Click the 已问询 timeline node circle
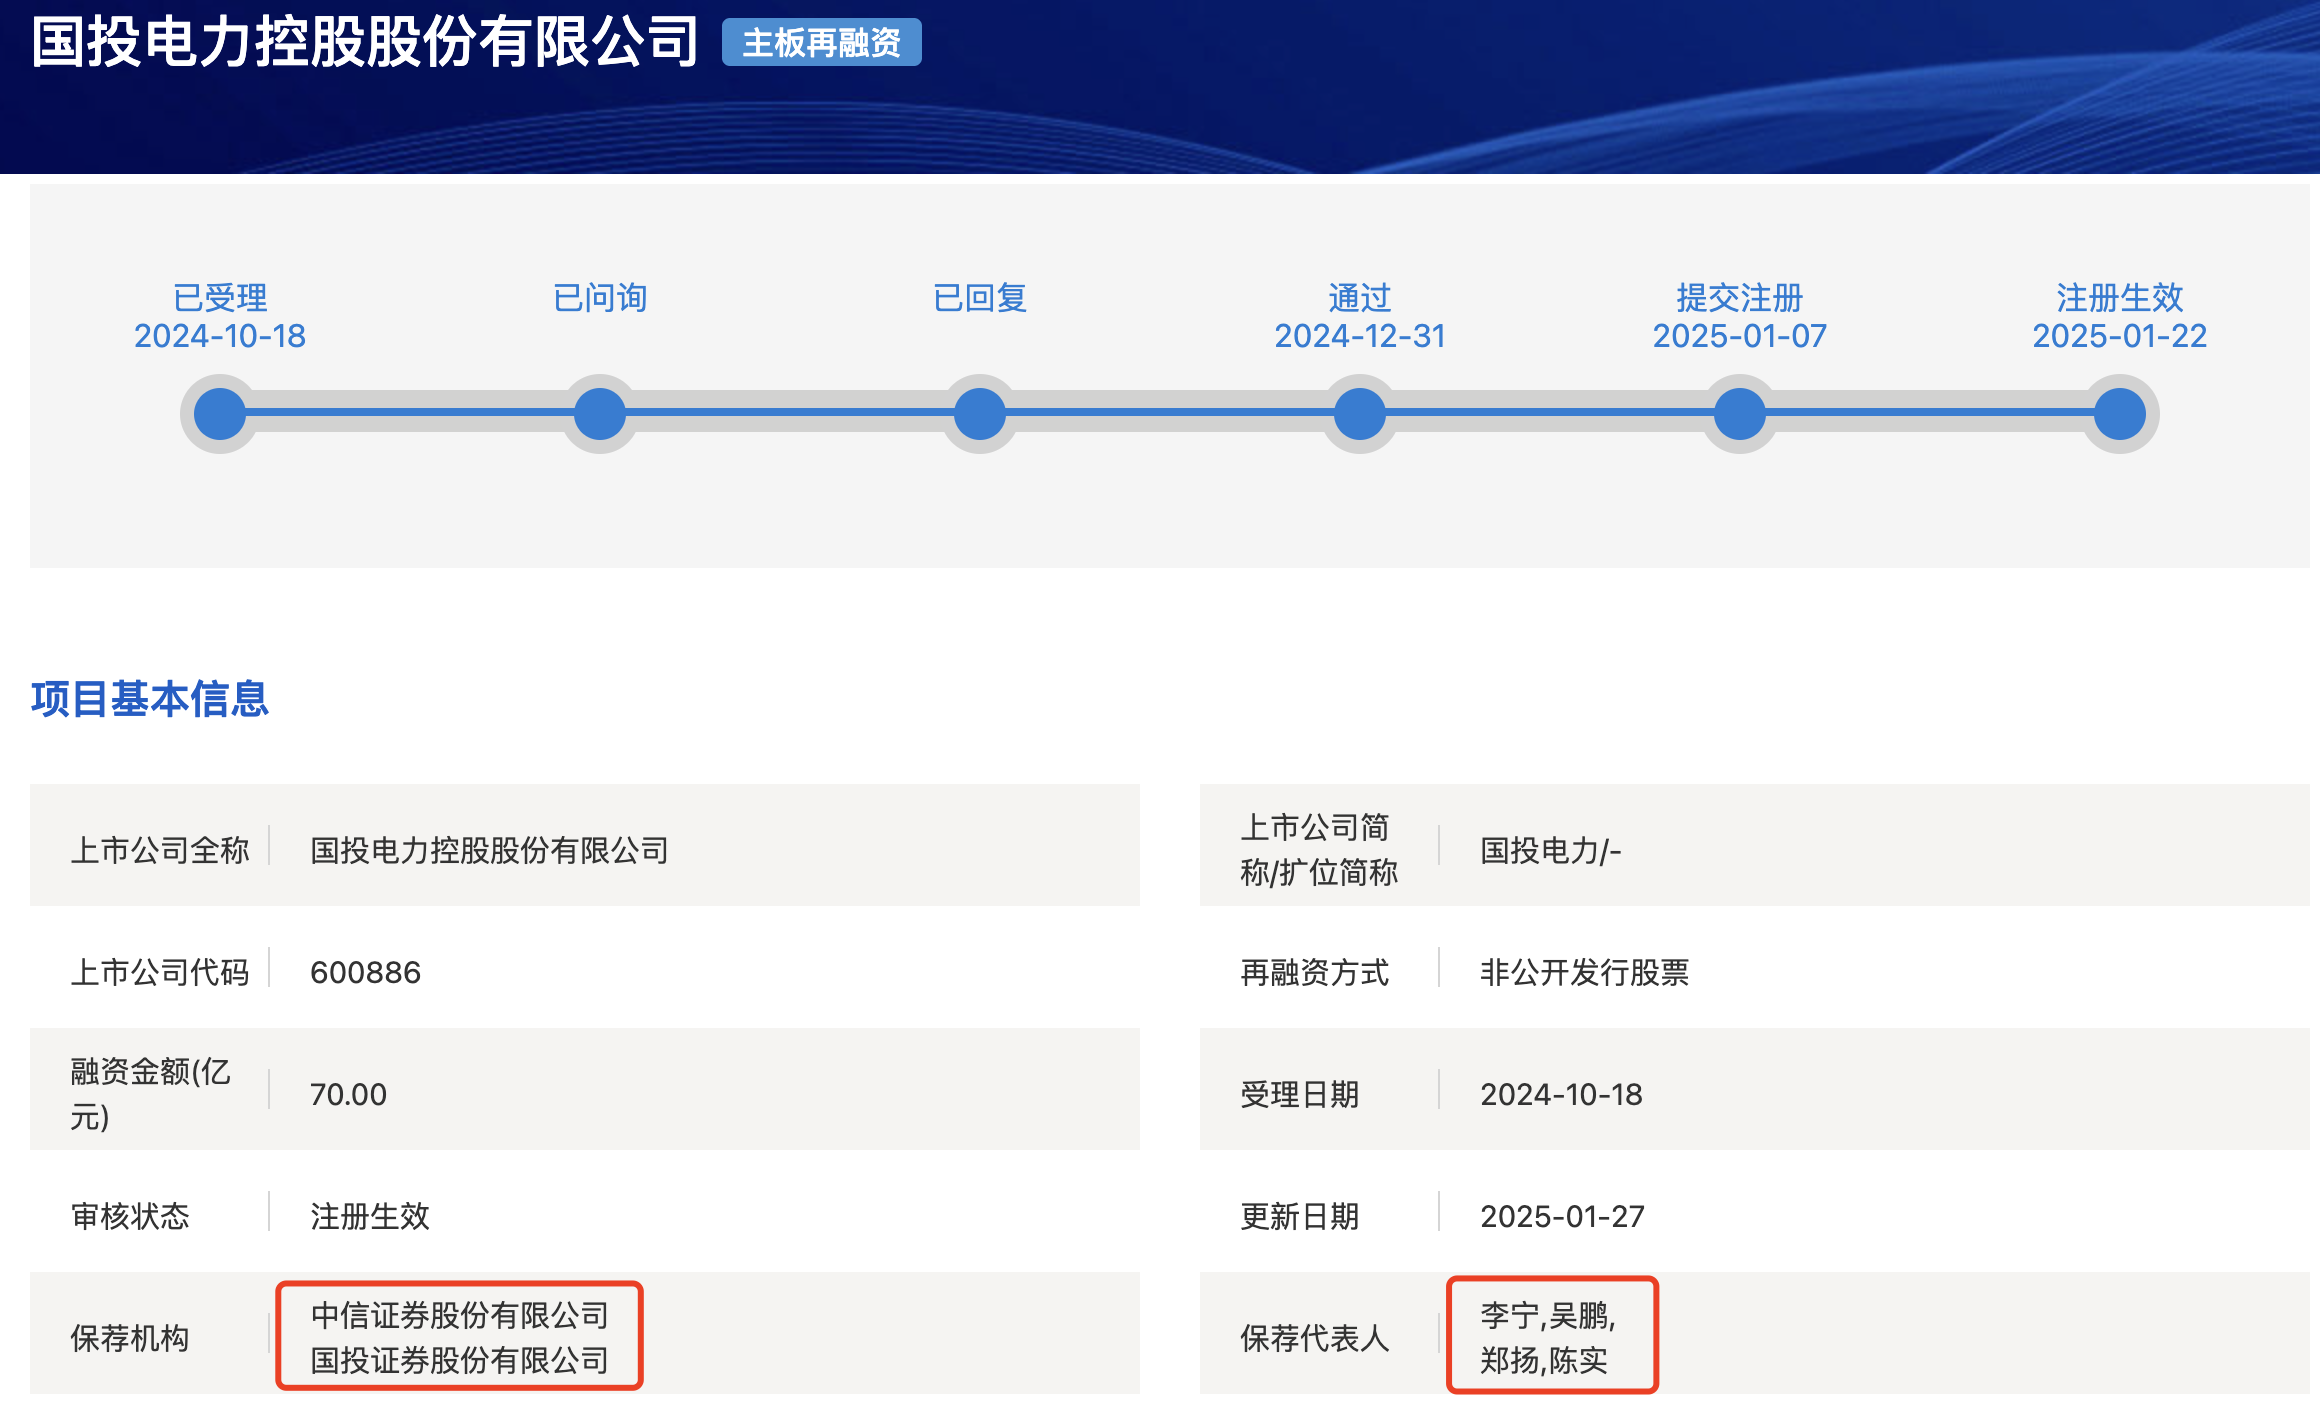The image size is (2320, 1420). pyautogui.click(x=600, y=414)
